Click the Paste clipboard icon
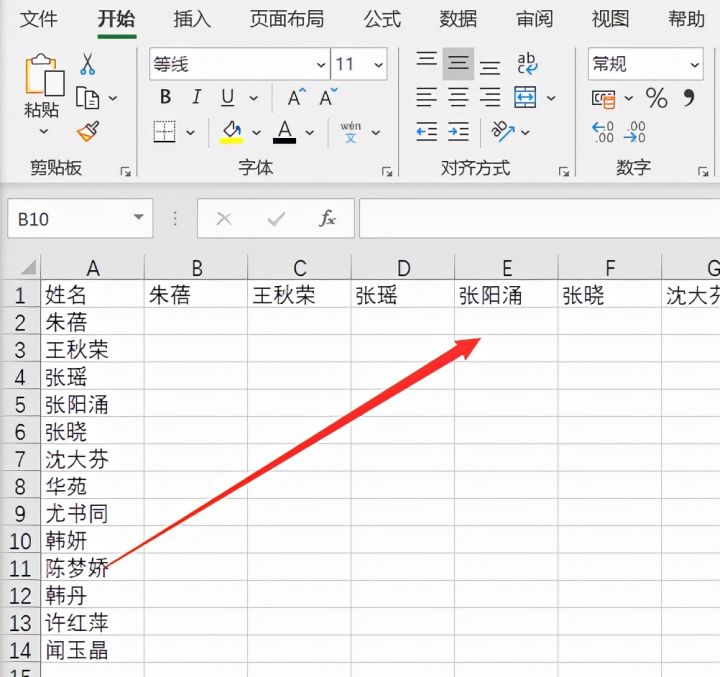The width and height of the screenshot is (720, 677). [x=44, y=75]
